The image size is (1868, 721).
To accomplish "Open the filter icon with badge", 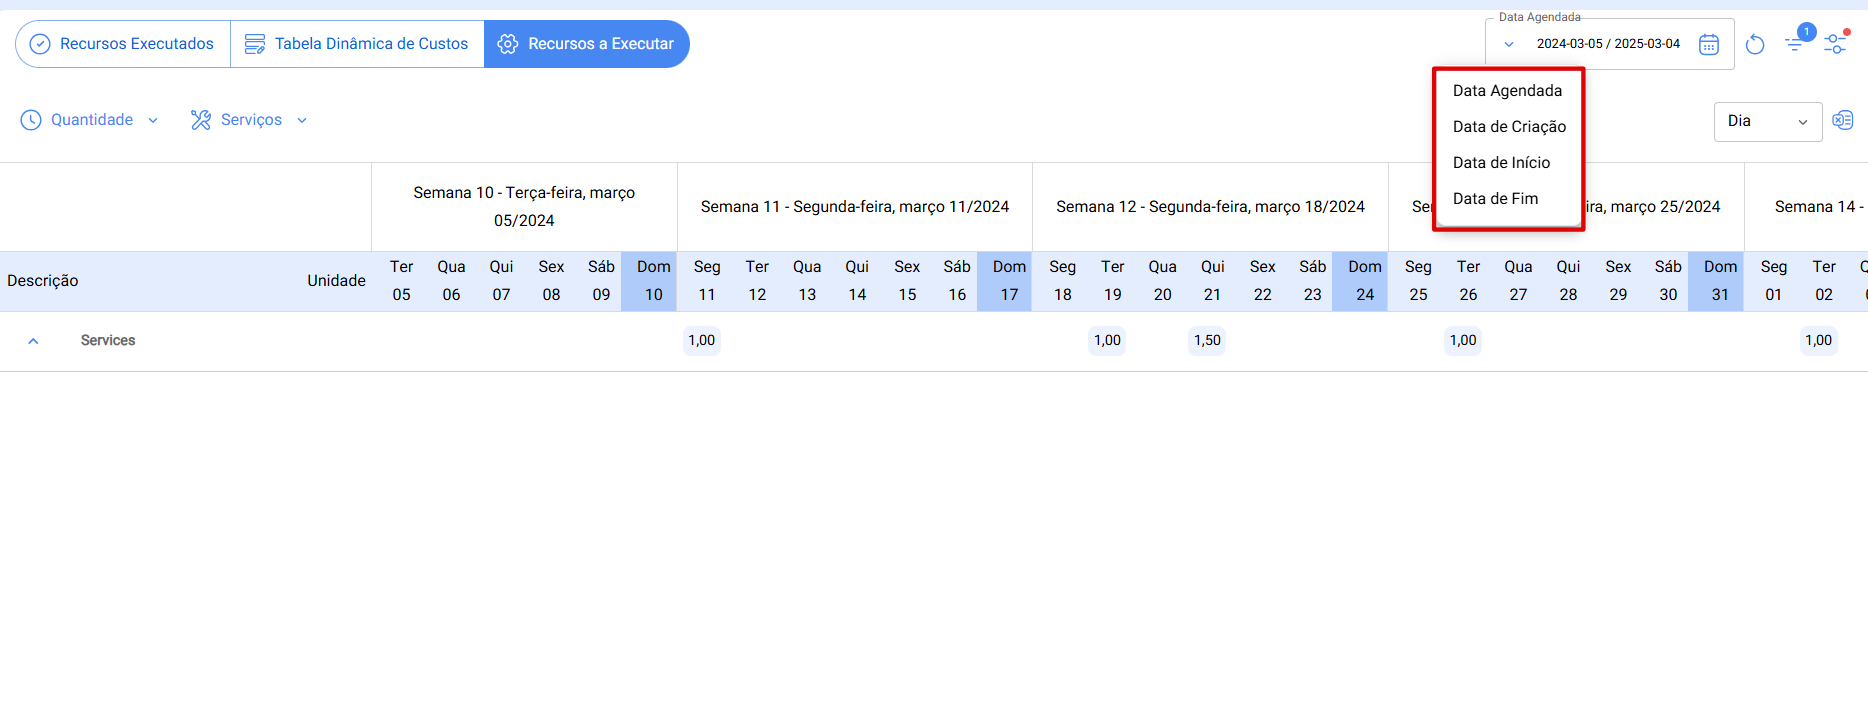I will tap(1797, 42).
